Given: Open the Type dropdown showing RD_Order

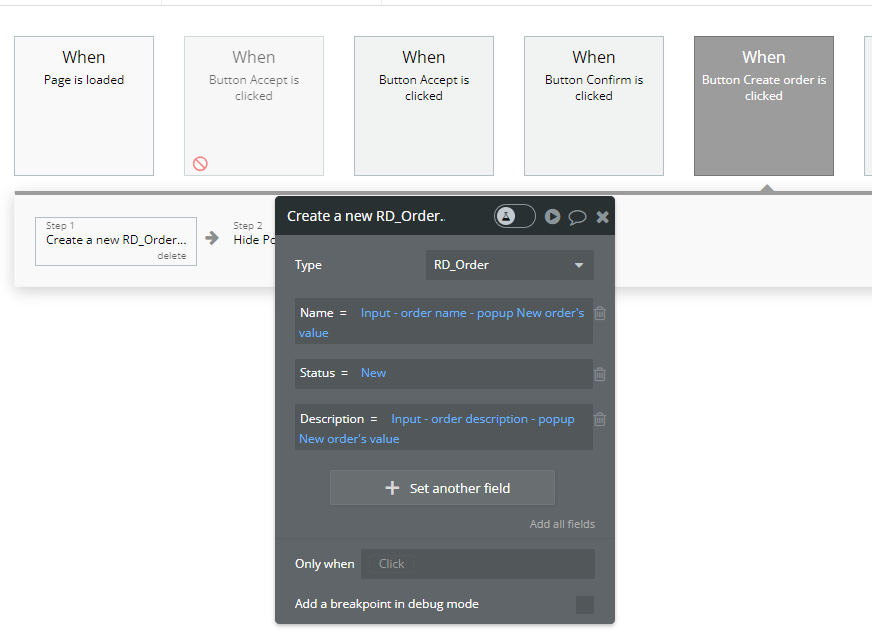Looking at the screenshot, I should [x=509, y=265].
